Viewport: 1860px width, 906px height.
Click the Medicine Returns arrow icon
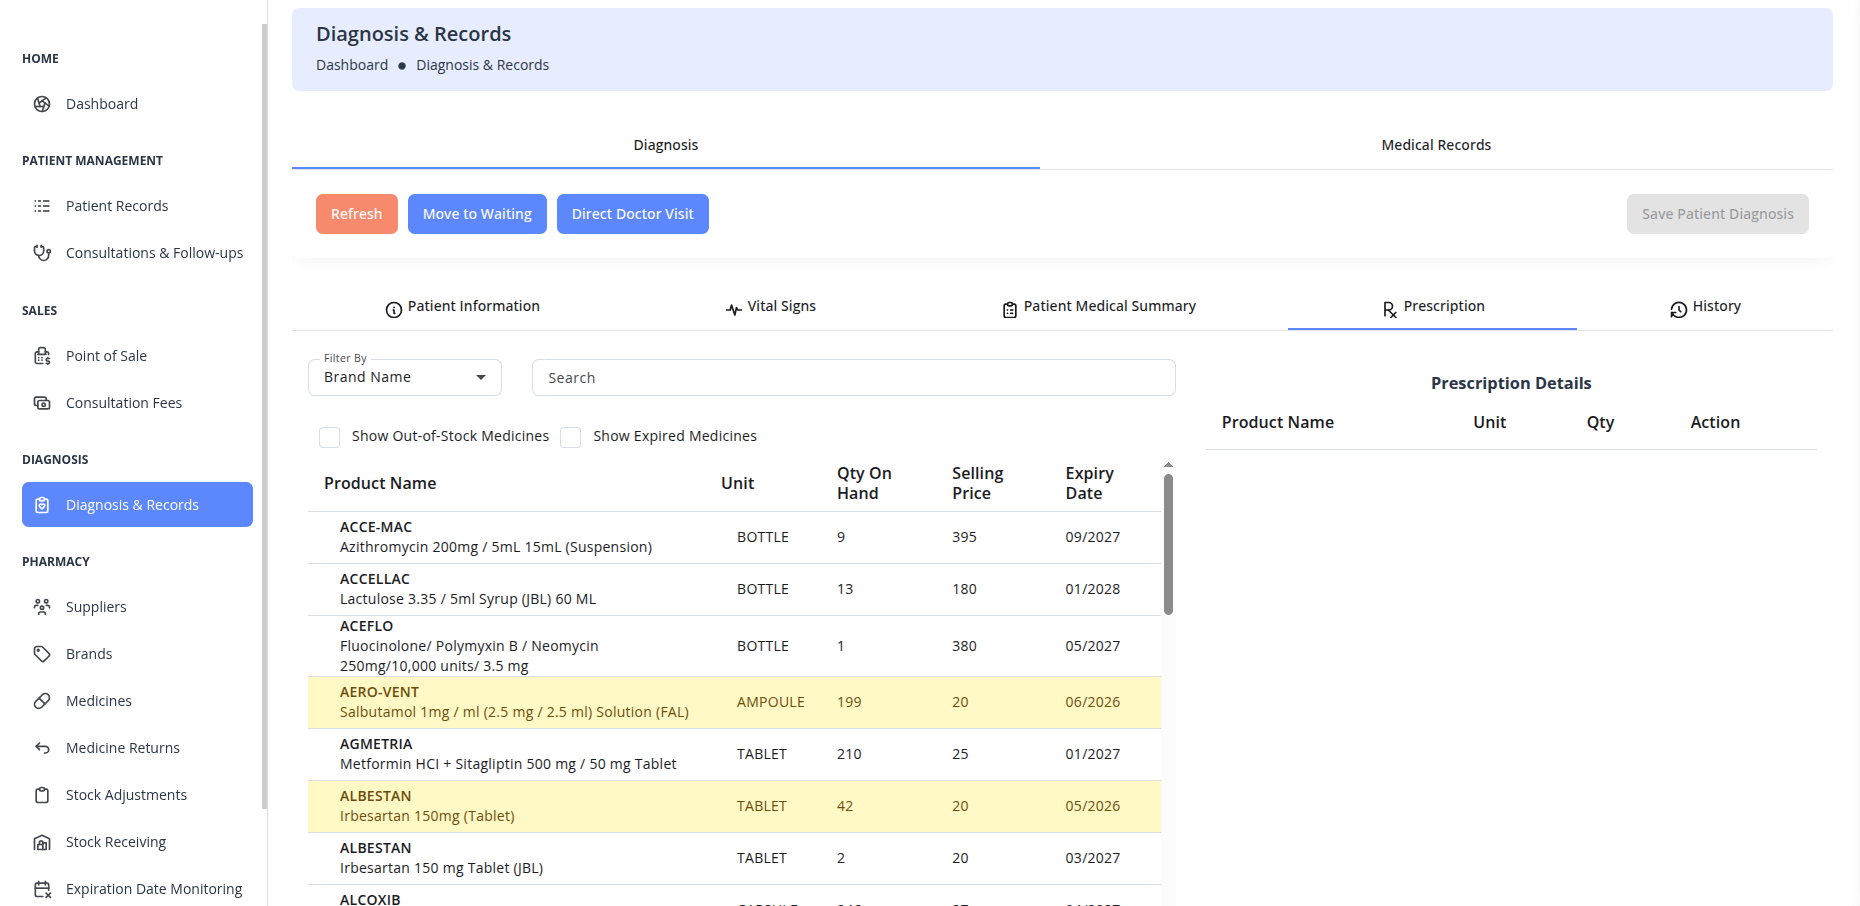pyautogui.click(x=42, y=748)
